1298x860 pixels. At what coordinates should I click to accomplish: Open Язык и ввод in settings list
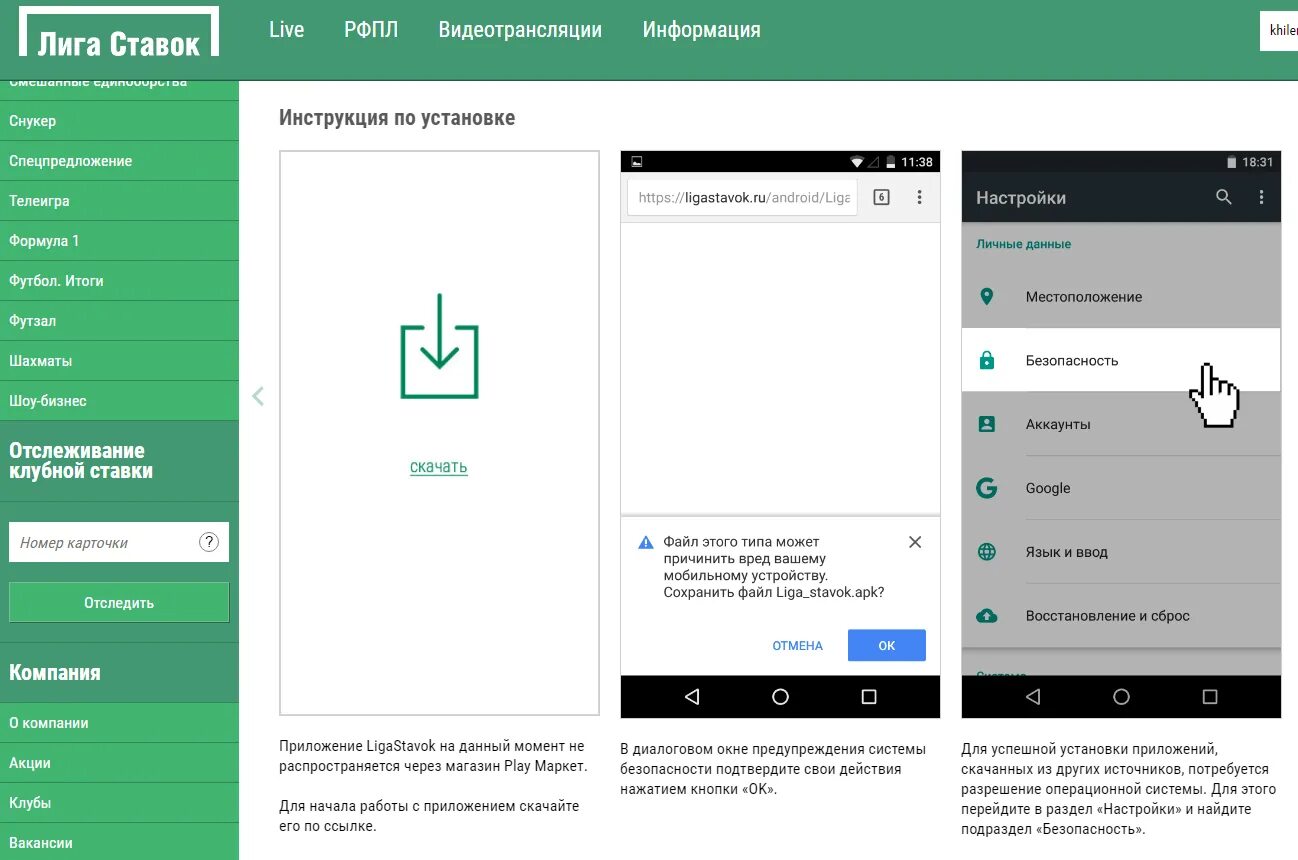pos(1121,552)
